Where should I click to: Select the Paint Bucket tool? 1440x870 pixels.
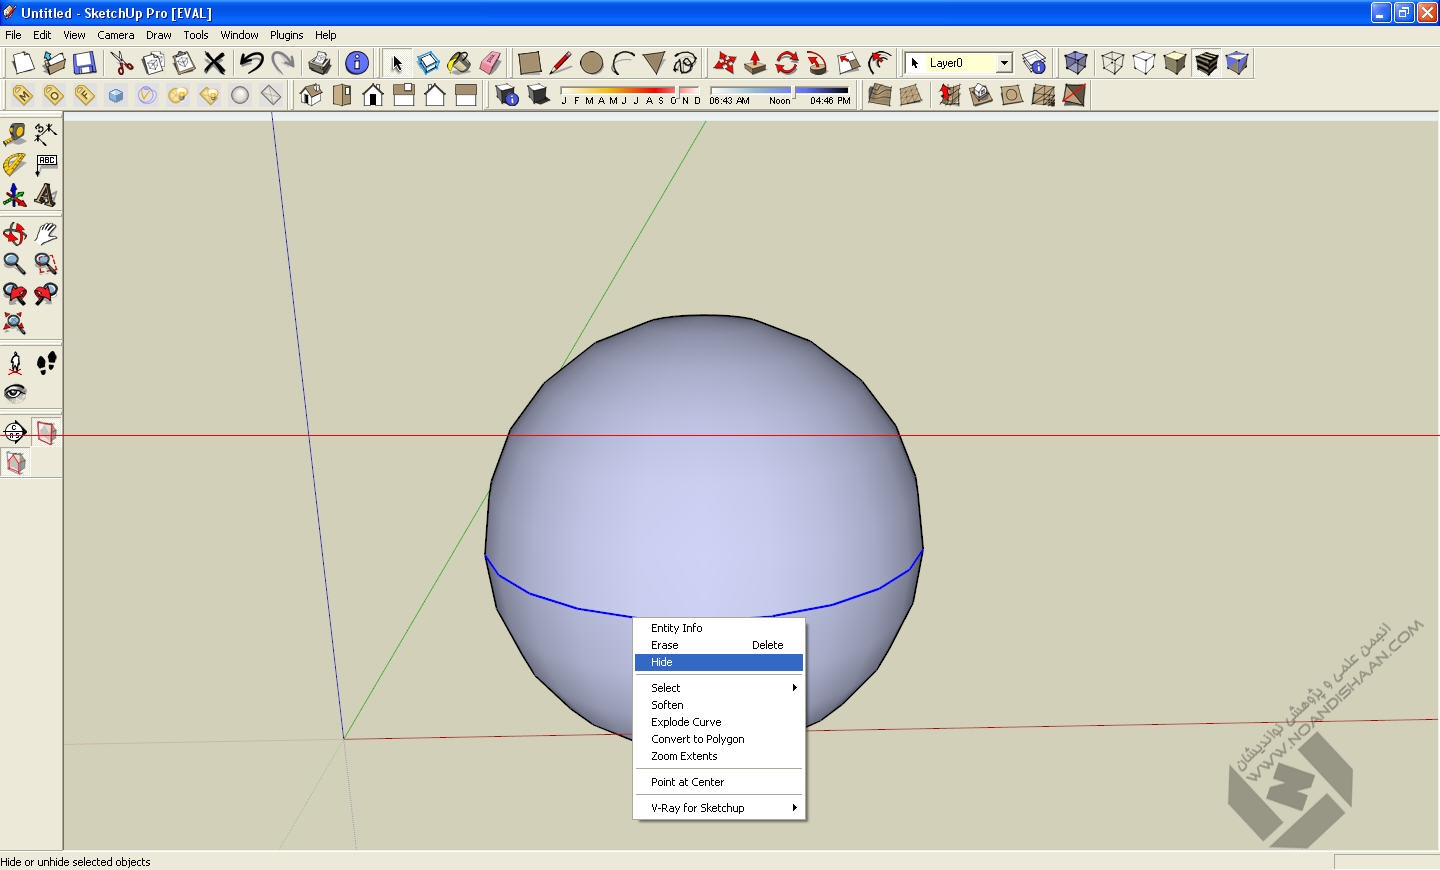[459, 63]
